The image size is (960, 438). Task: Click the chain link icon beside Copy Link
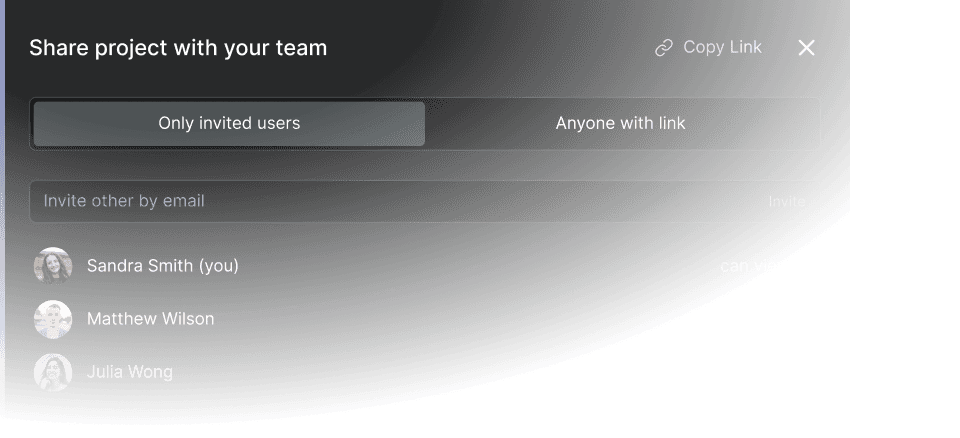coord(664,48)
